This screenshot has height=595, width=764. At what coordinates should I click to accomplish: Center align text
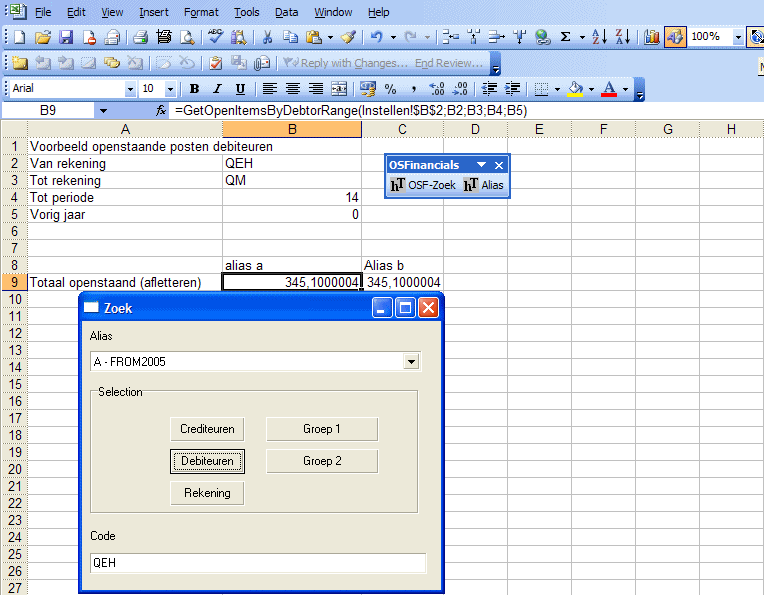(292, 89)
